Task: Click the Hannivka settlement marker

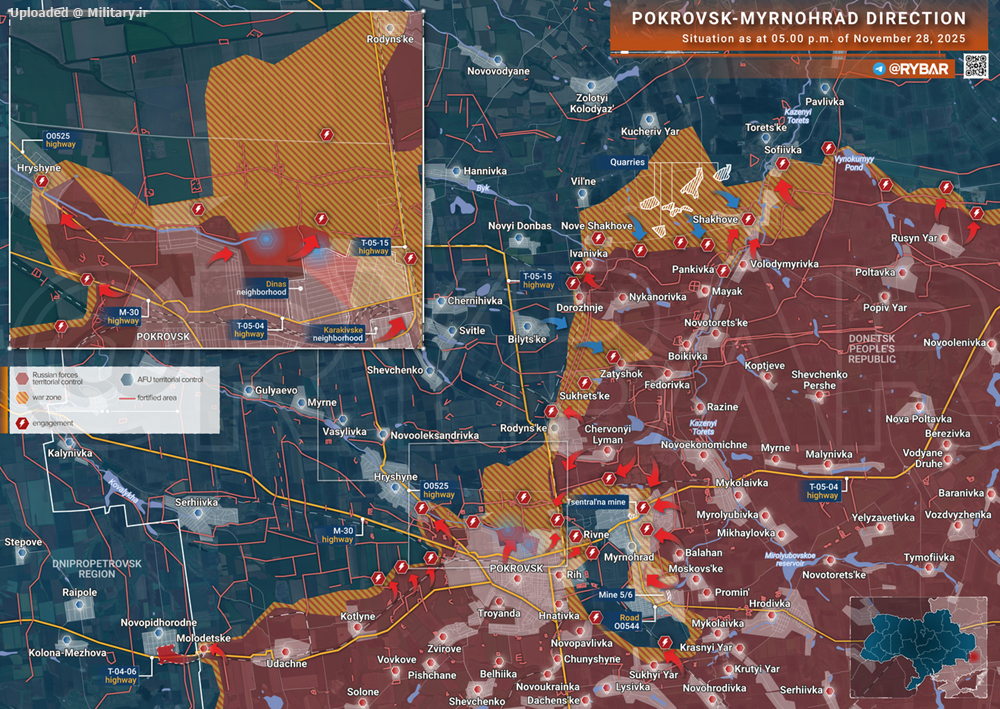Action: pyautogui.click(x=456, y=172)
